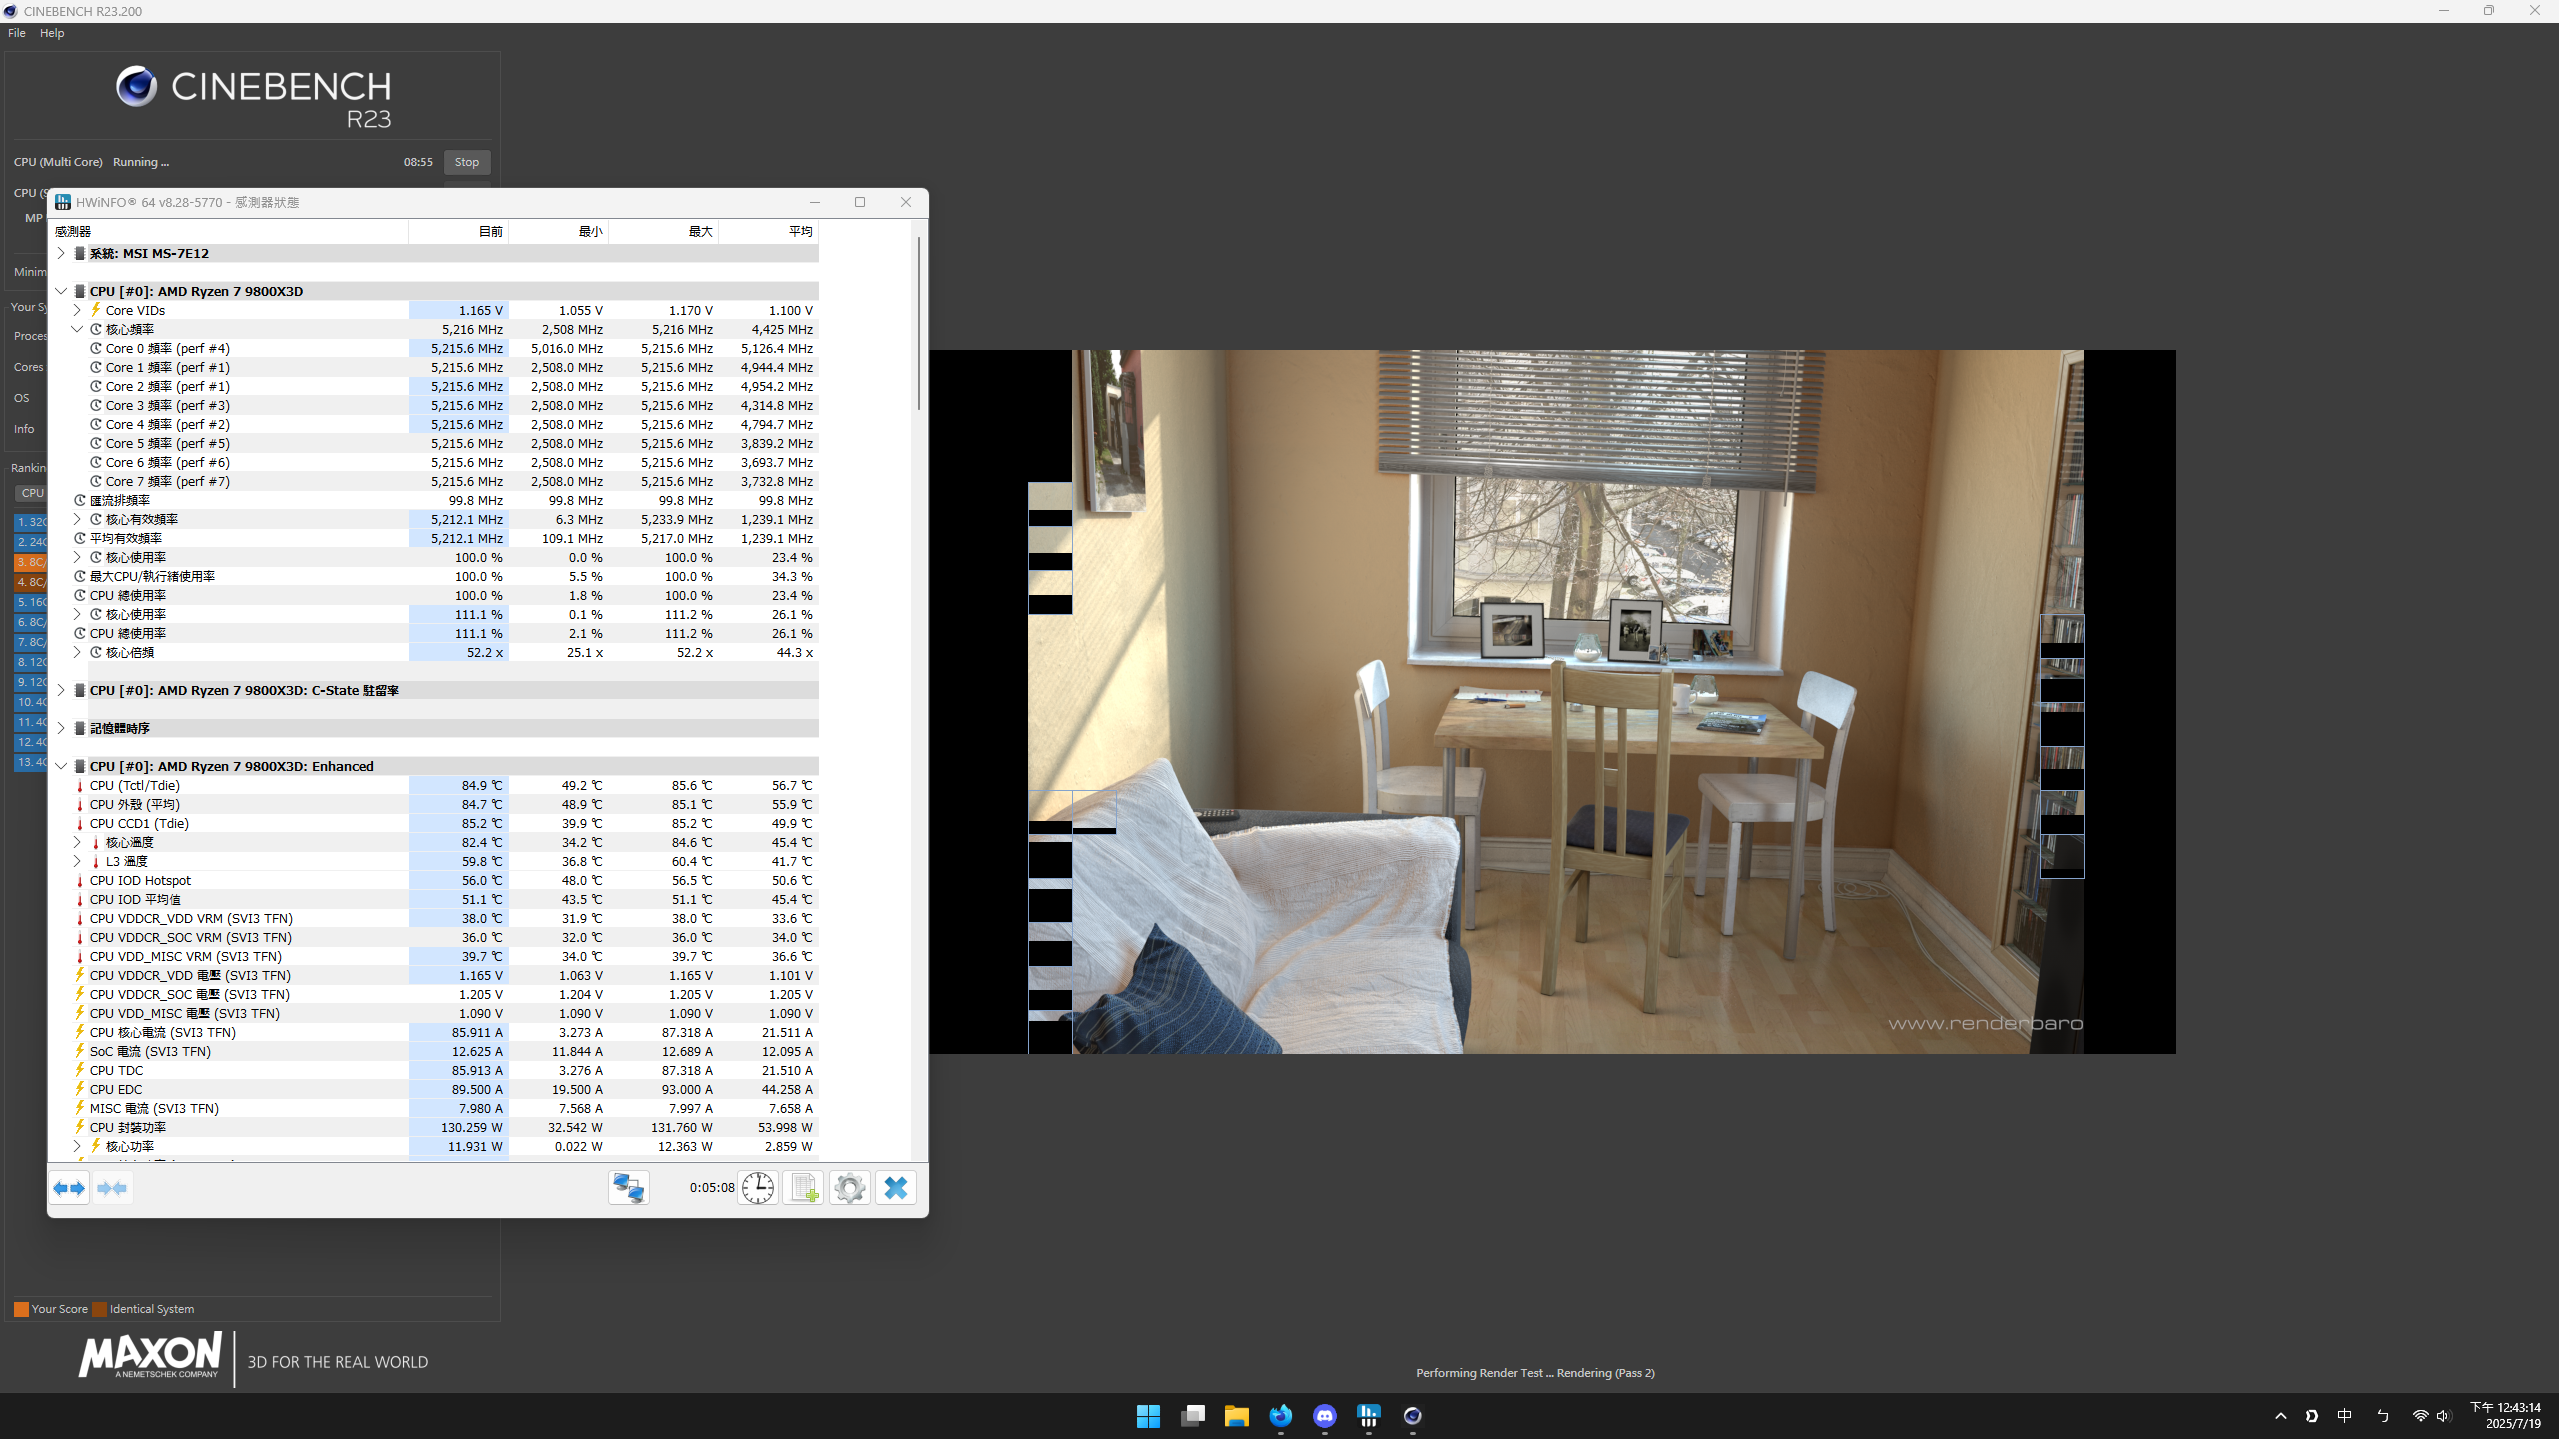Open the File menu in Cinebench
2559x1439 pixels.
[17, 33]
